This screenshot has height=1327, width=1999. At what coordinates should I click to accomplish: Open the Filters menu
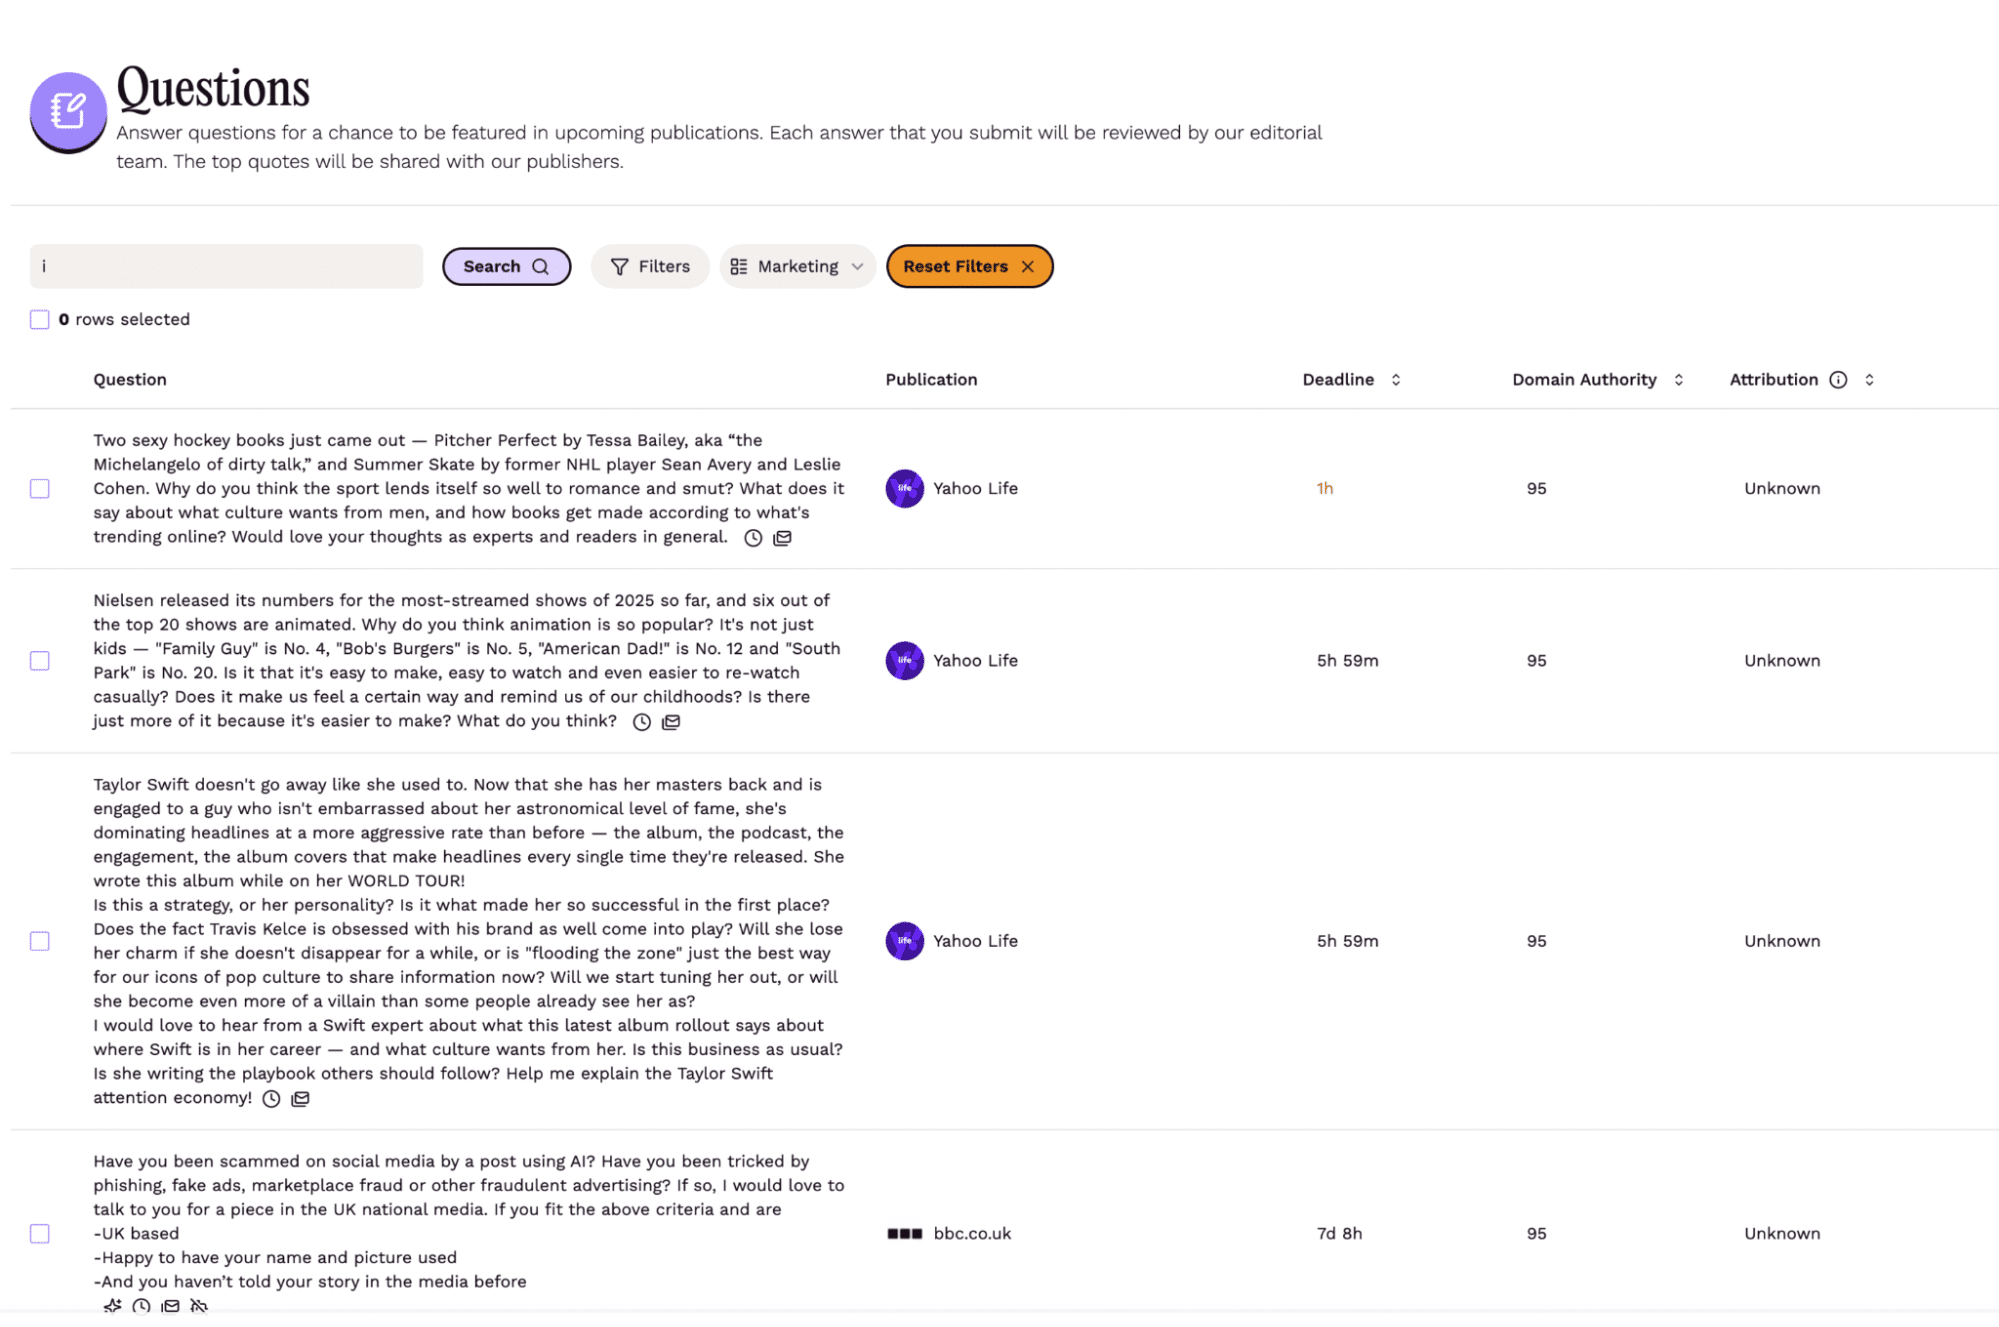point(650,267)
